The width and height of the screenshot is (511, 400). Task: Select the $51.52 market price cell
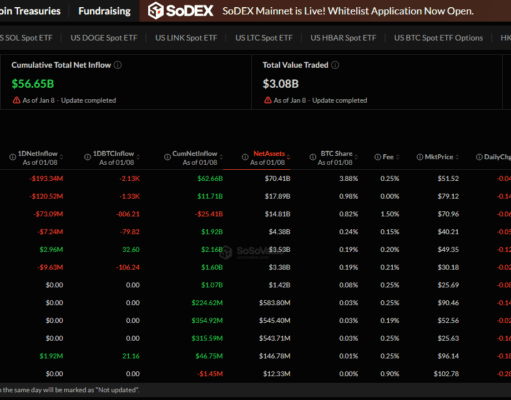(448, 179)
